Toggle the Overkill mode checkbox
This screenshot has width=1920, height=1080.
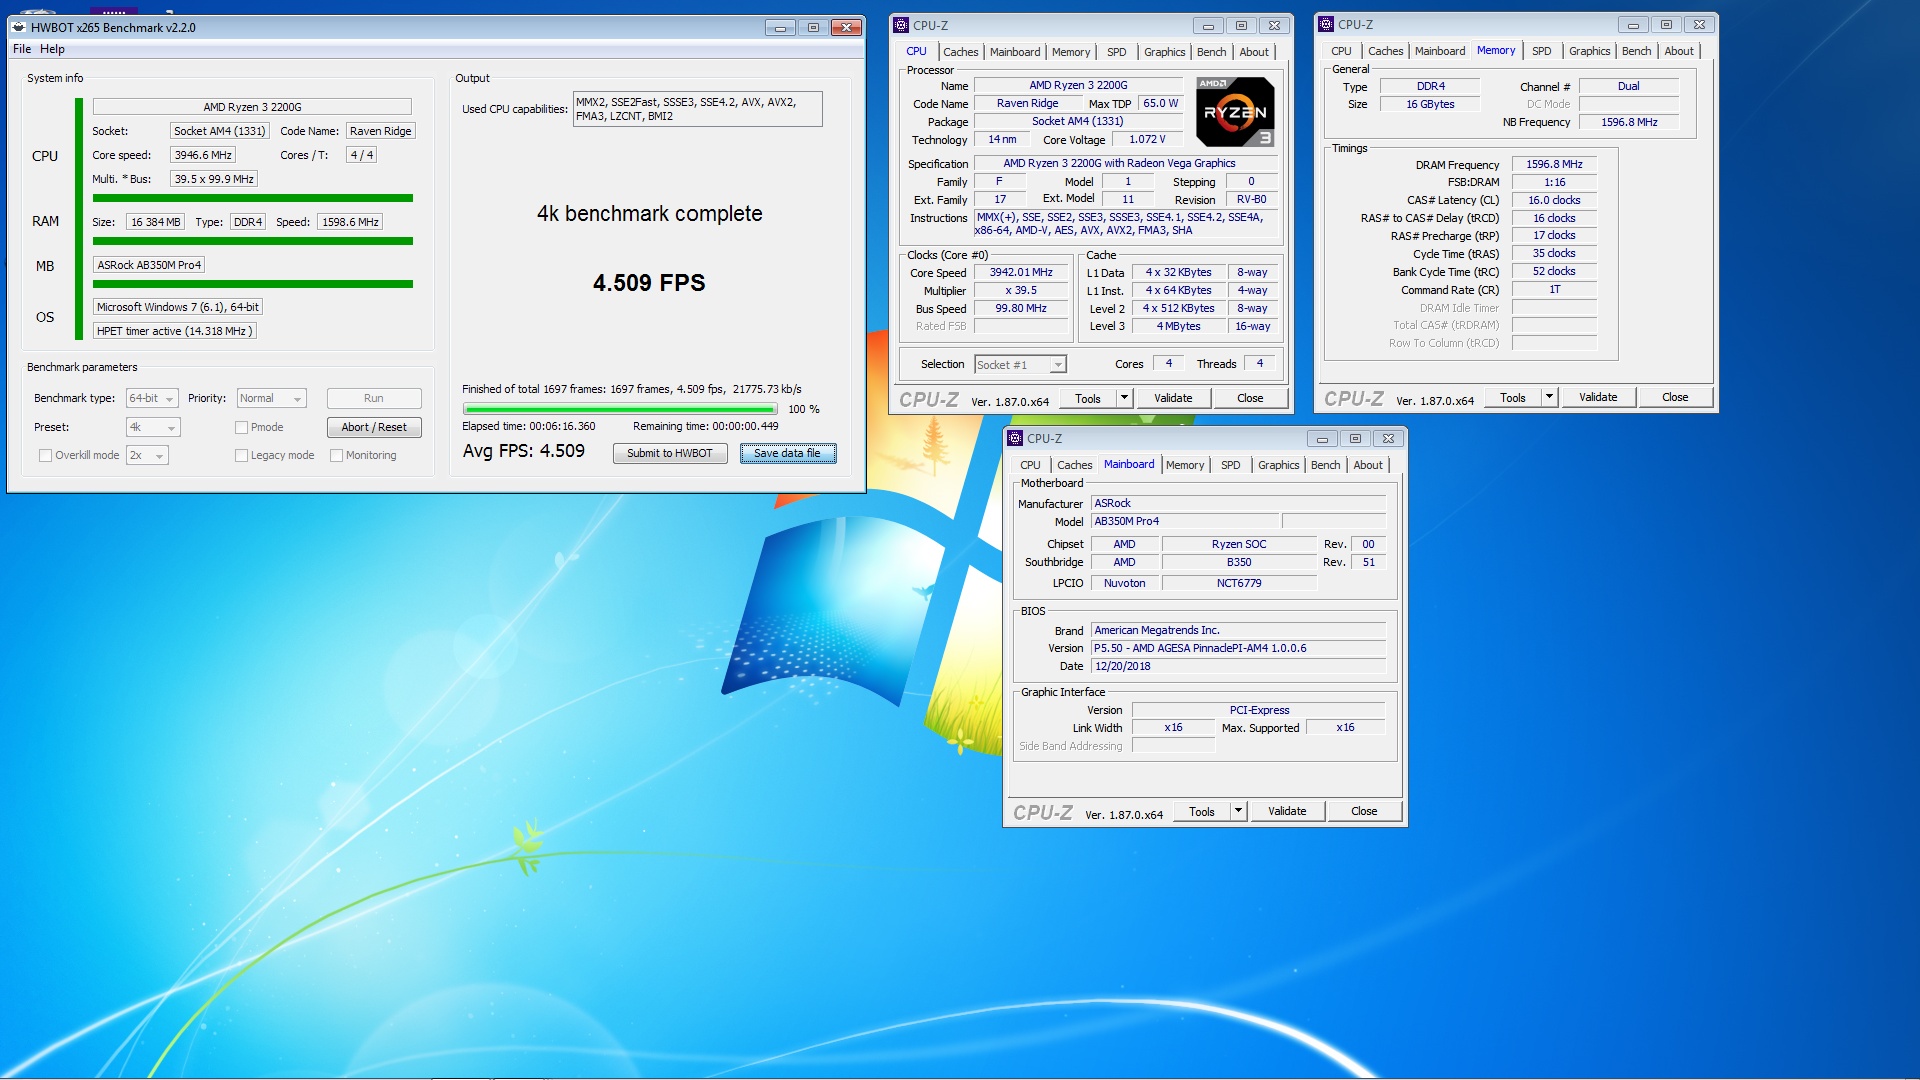pyautogui.click(x=45, y=455)
